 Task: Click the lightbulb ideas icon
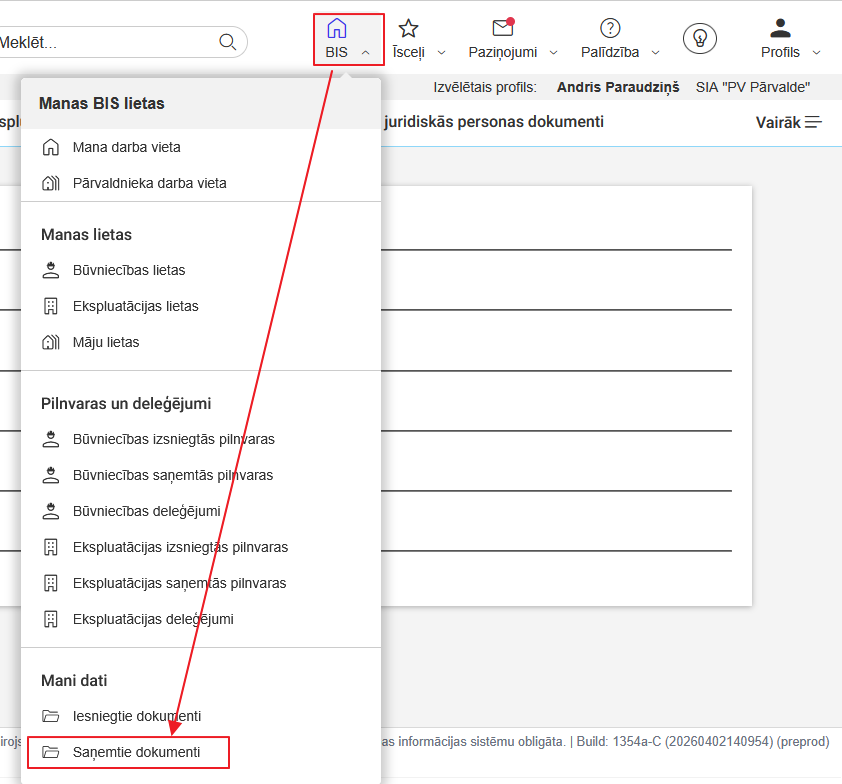click(x=700, y=38)
